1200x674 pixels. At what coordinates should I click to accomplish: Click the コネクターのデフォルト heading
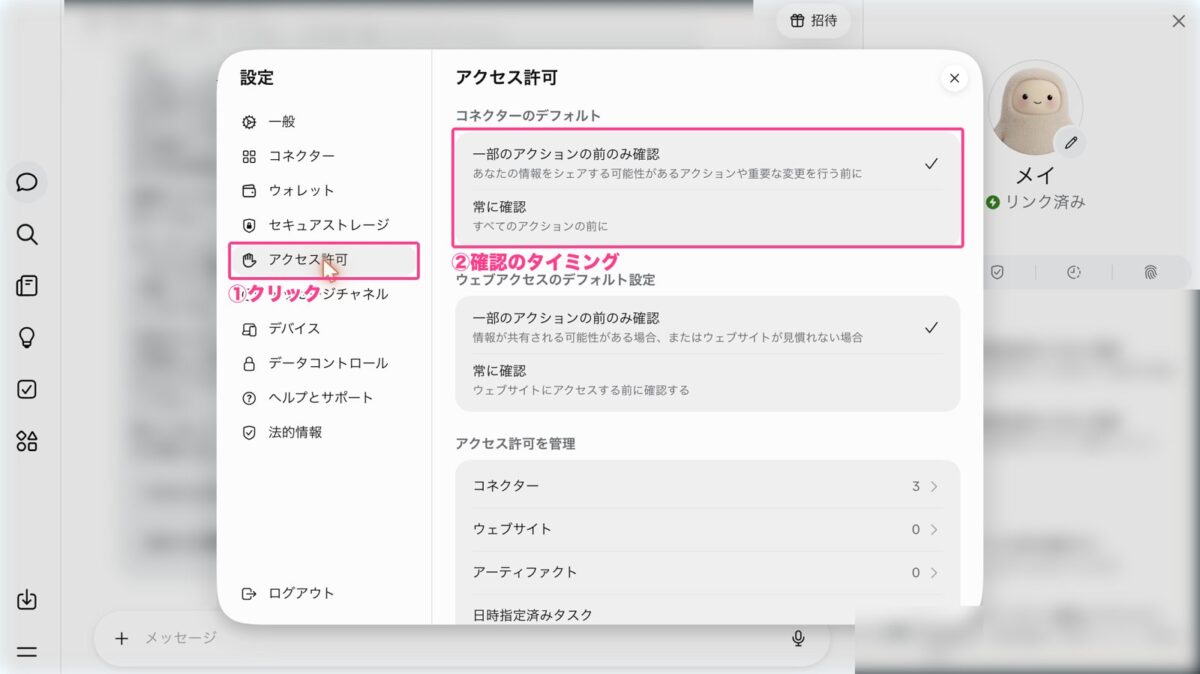[x=528, y=116]
